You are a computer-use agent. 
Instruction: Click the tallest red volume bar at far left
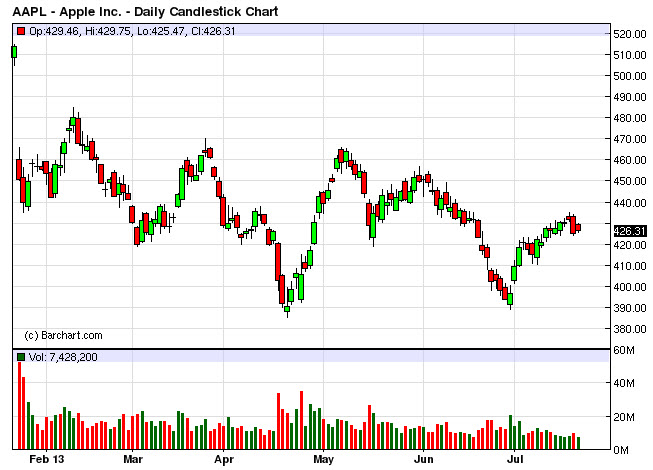coord(19,405)
